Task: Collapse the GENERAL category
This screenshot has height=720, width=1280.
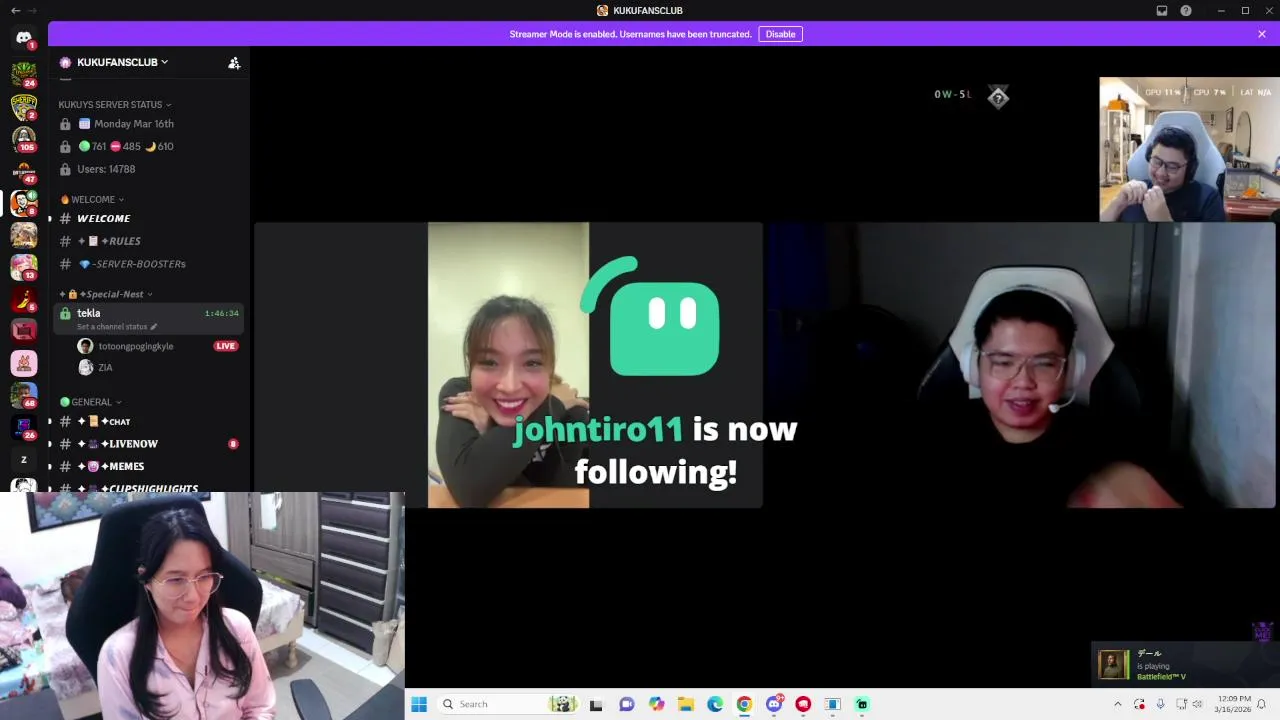Action: coord(91,402)
